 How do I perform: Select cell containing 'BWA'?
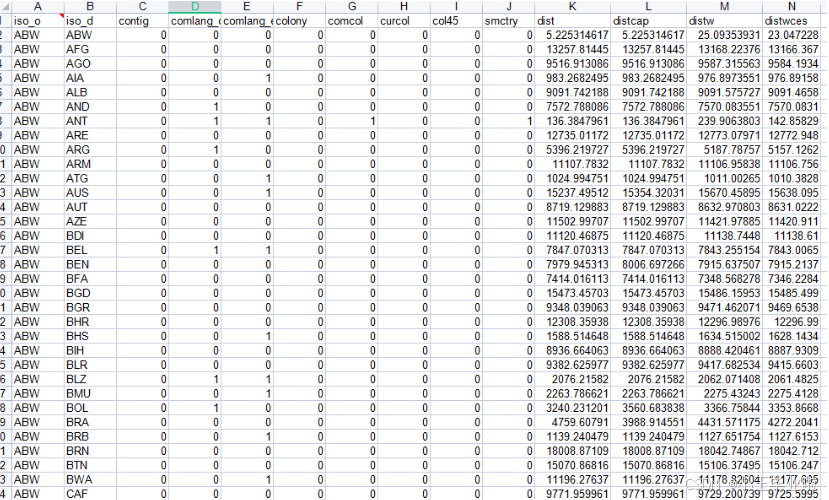click(x=89, y=479)
